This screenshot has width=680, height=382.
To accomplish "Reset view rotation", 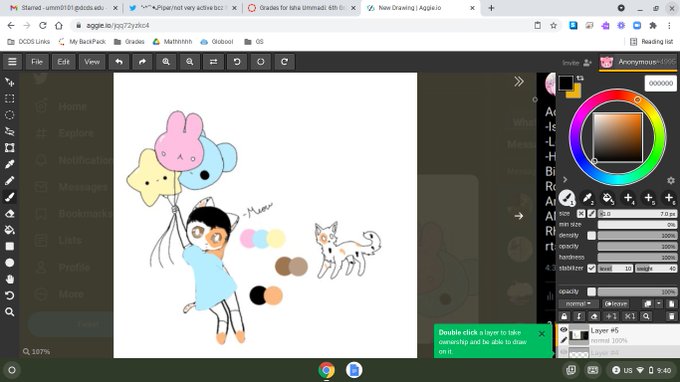I will (261, 62).
